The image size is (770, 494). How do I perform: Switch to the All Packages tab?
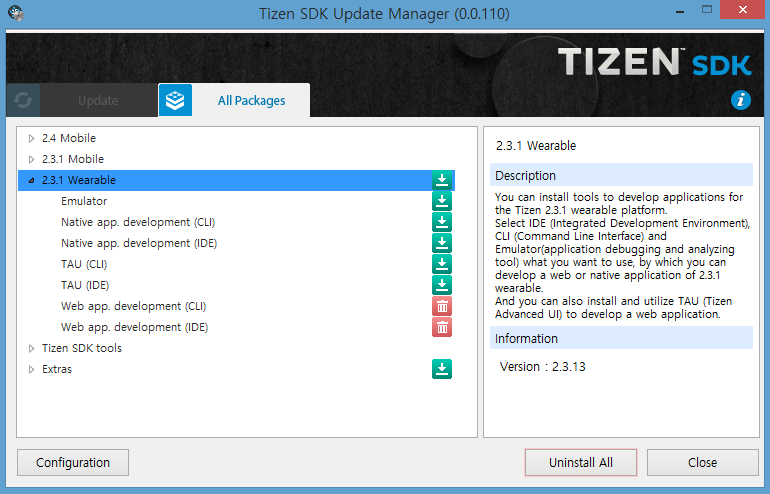[x=251, y=101]
